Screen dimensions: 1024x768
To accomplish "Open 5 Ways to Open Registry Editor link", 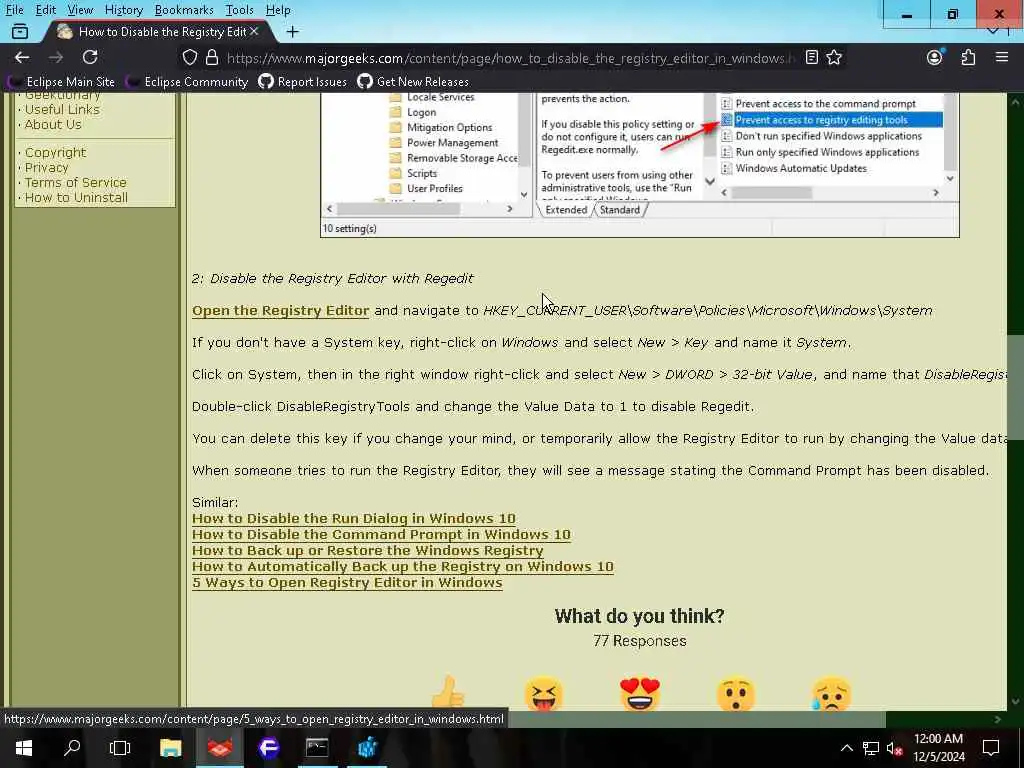I will coord(347,583).
